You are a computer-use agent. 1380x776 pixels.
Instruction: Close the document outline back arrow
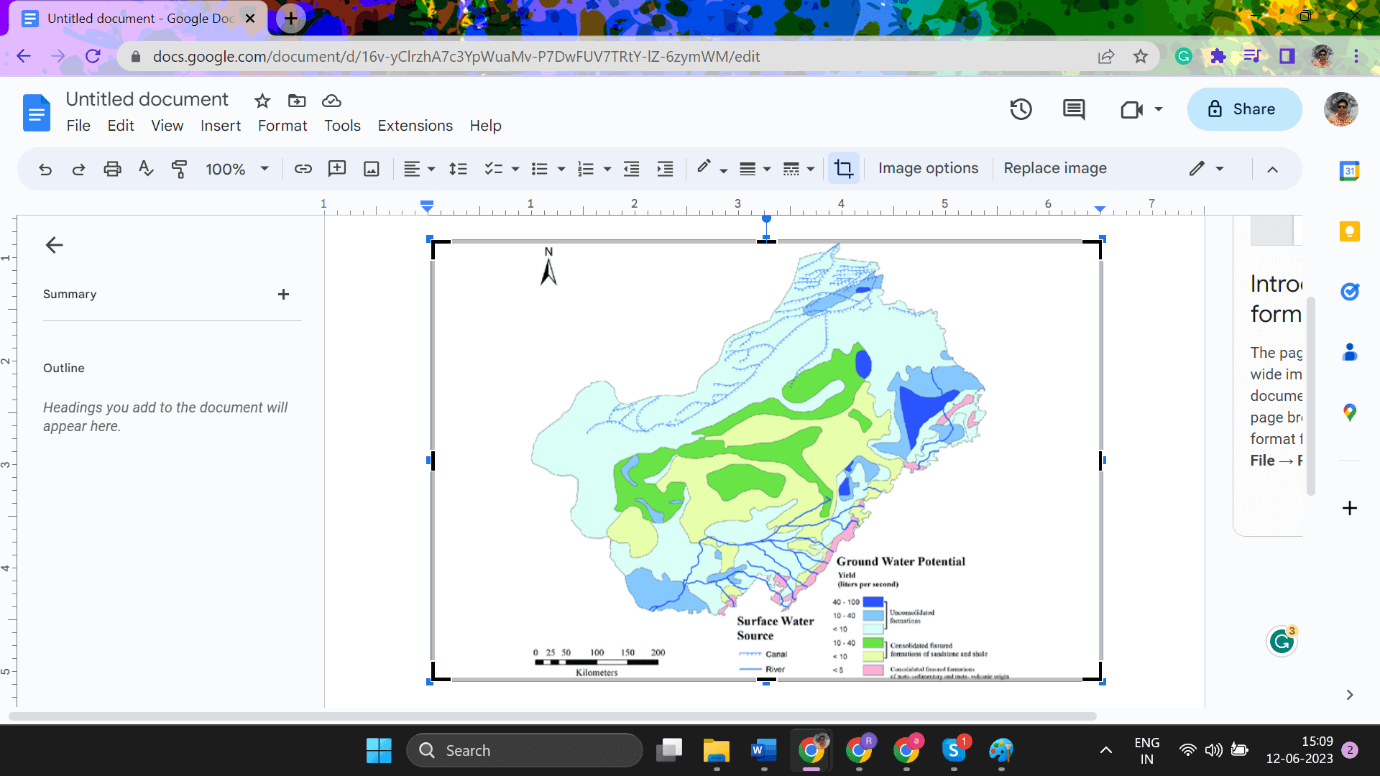pos(54,245)
